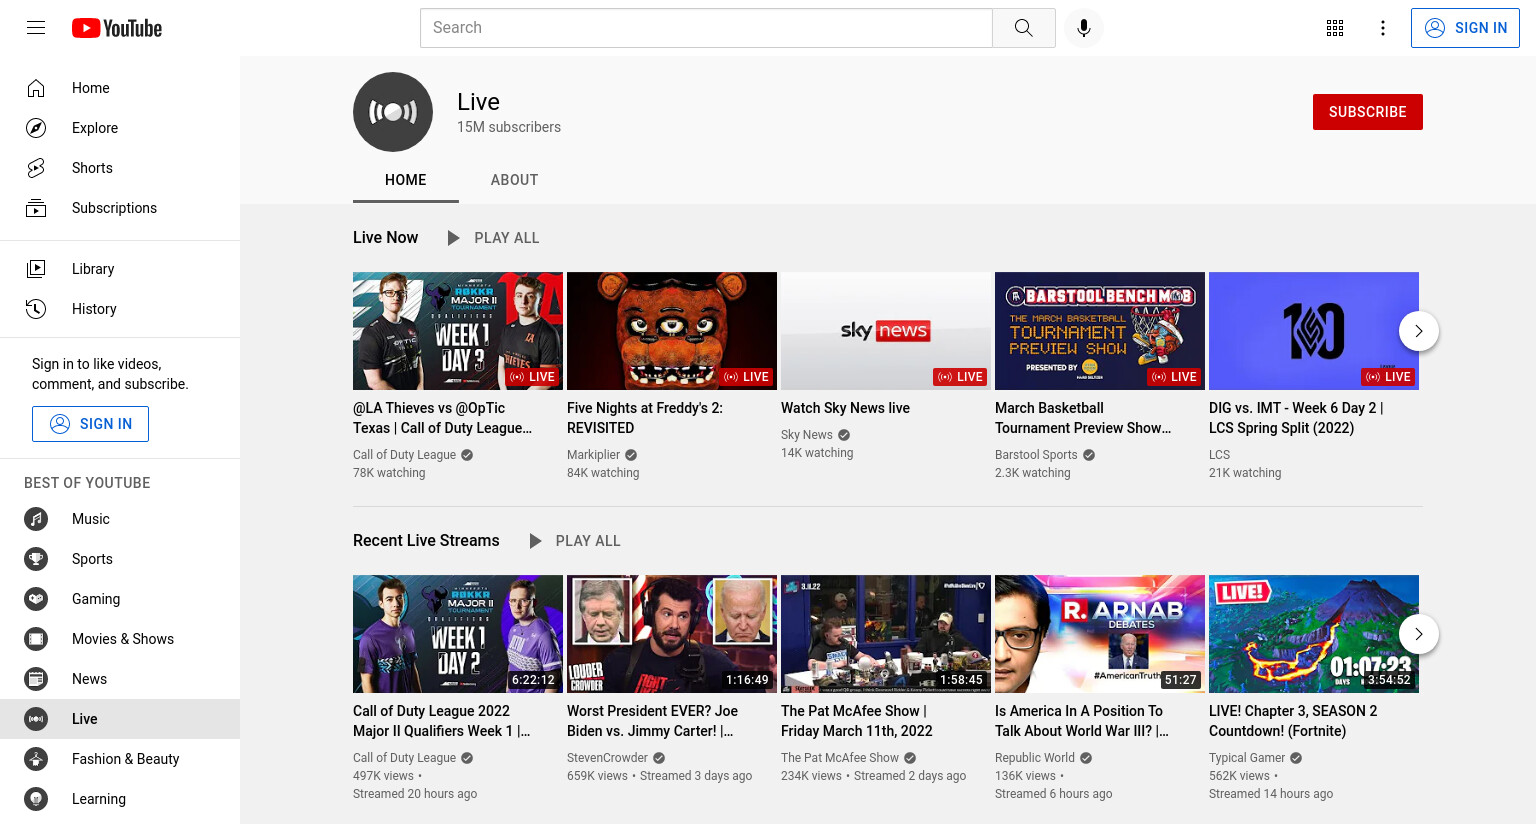This screenshot has height=824, width=1536.
Task: Open the YouTube apps grid
Action: [x=1335, y=28]
